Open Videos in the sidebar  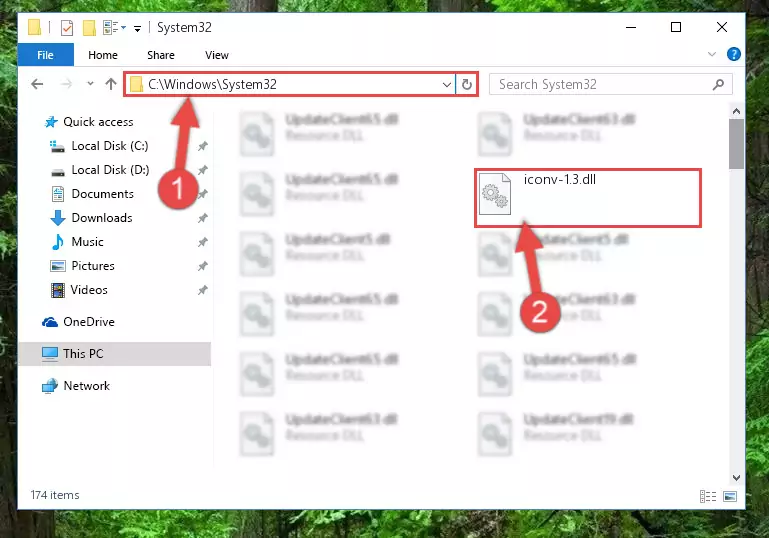click(89, 290)
